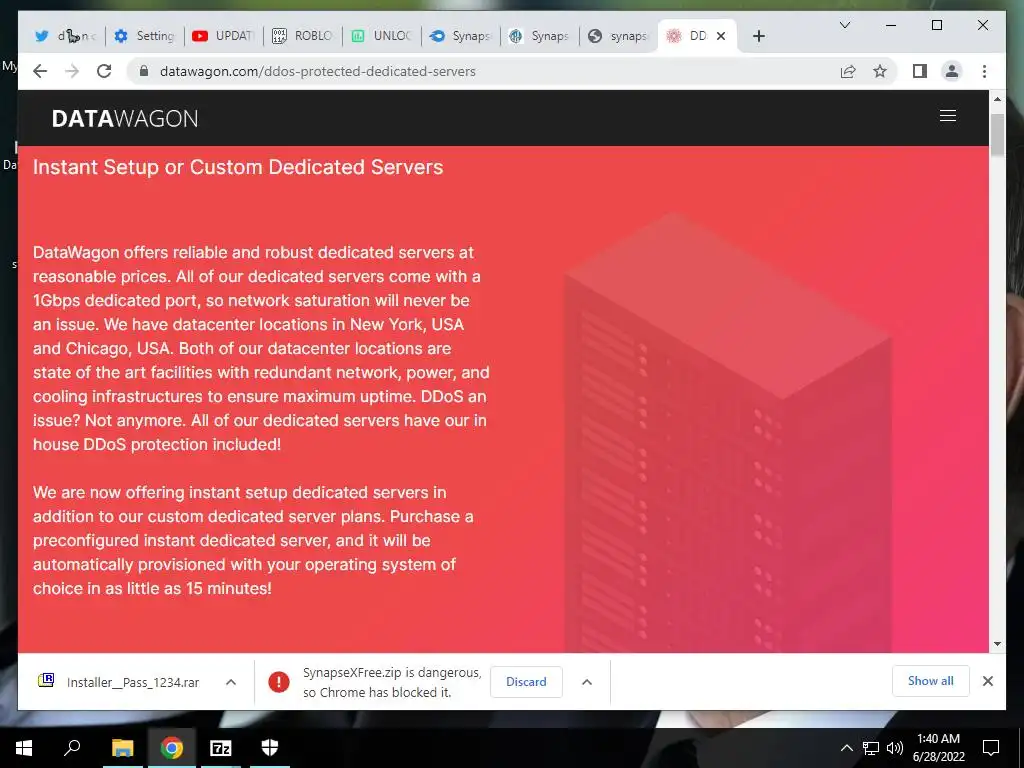Switch to the Settings tab

(144, 36)
